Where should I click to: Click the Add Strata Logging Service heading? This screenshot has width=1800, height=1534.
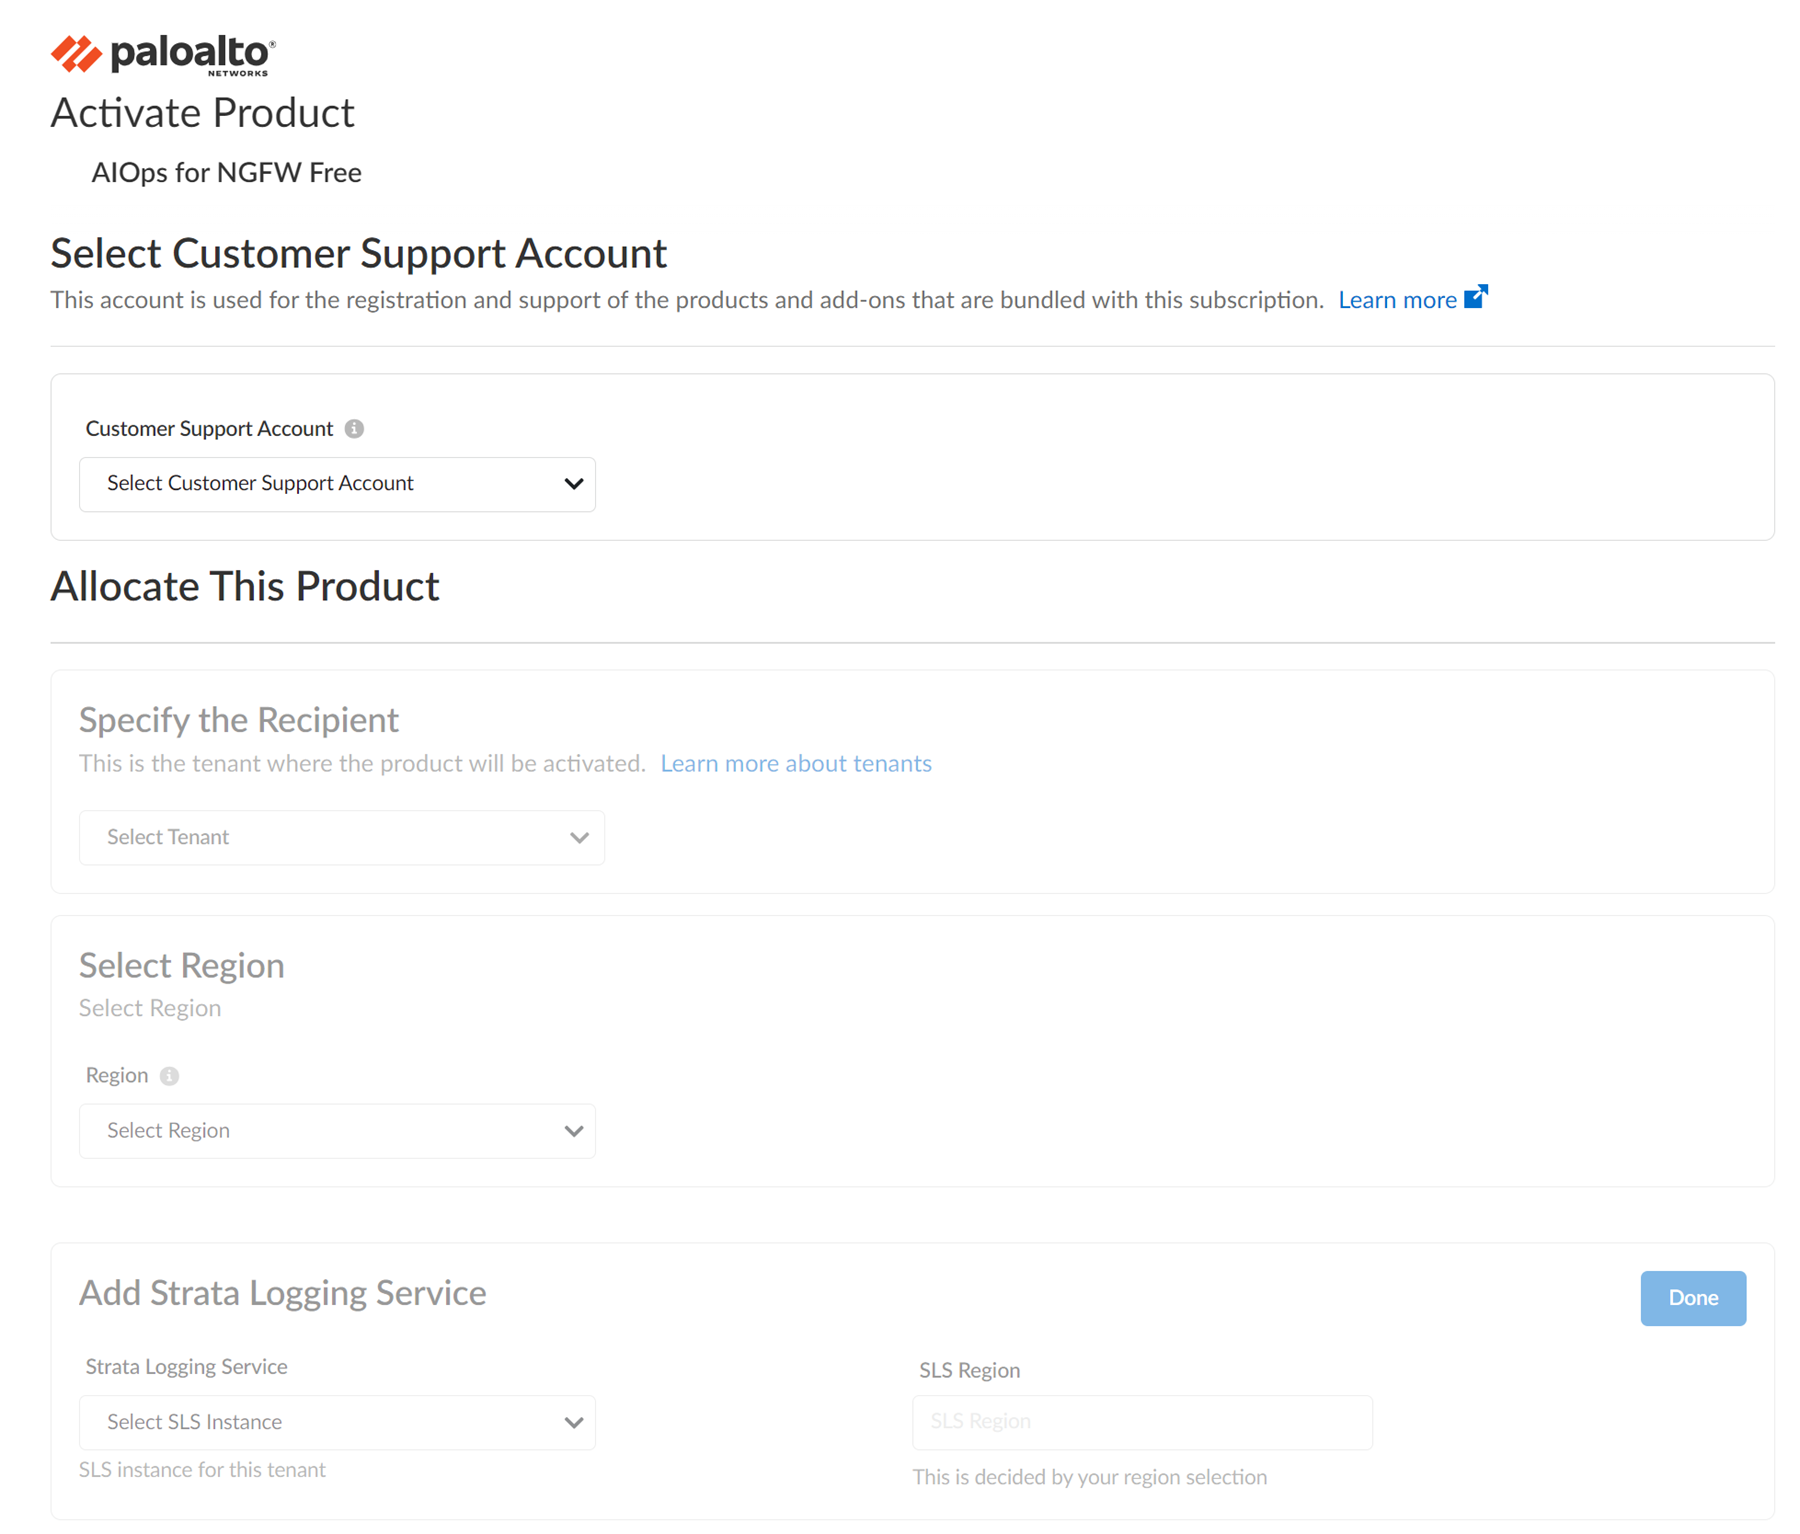[282, 1293]
